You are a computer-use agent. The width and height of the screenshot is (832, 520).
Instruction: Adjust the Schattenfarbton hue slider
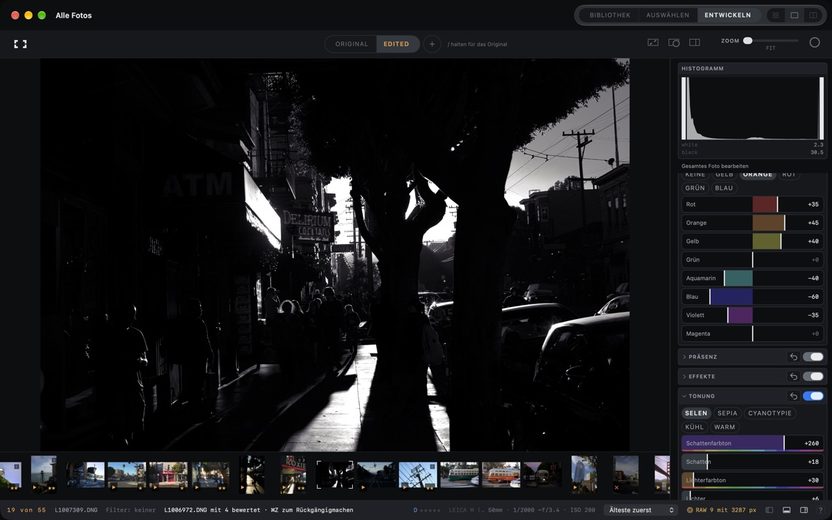coord(752,443)
